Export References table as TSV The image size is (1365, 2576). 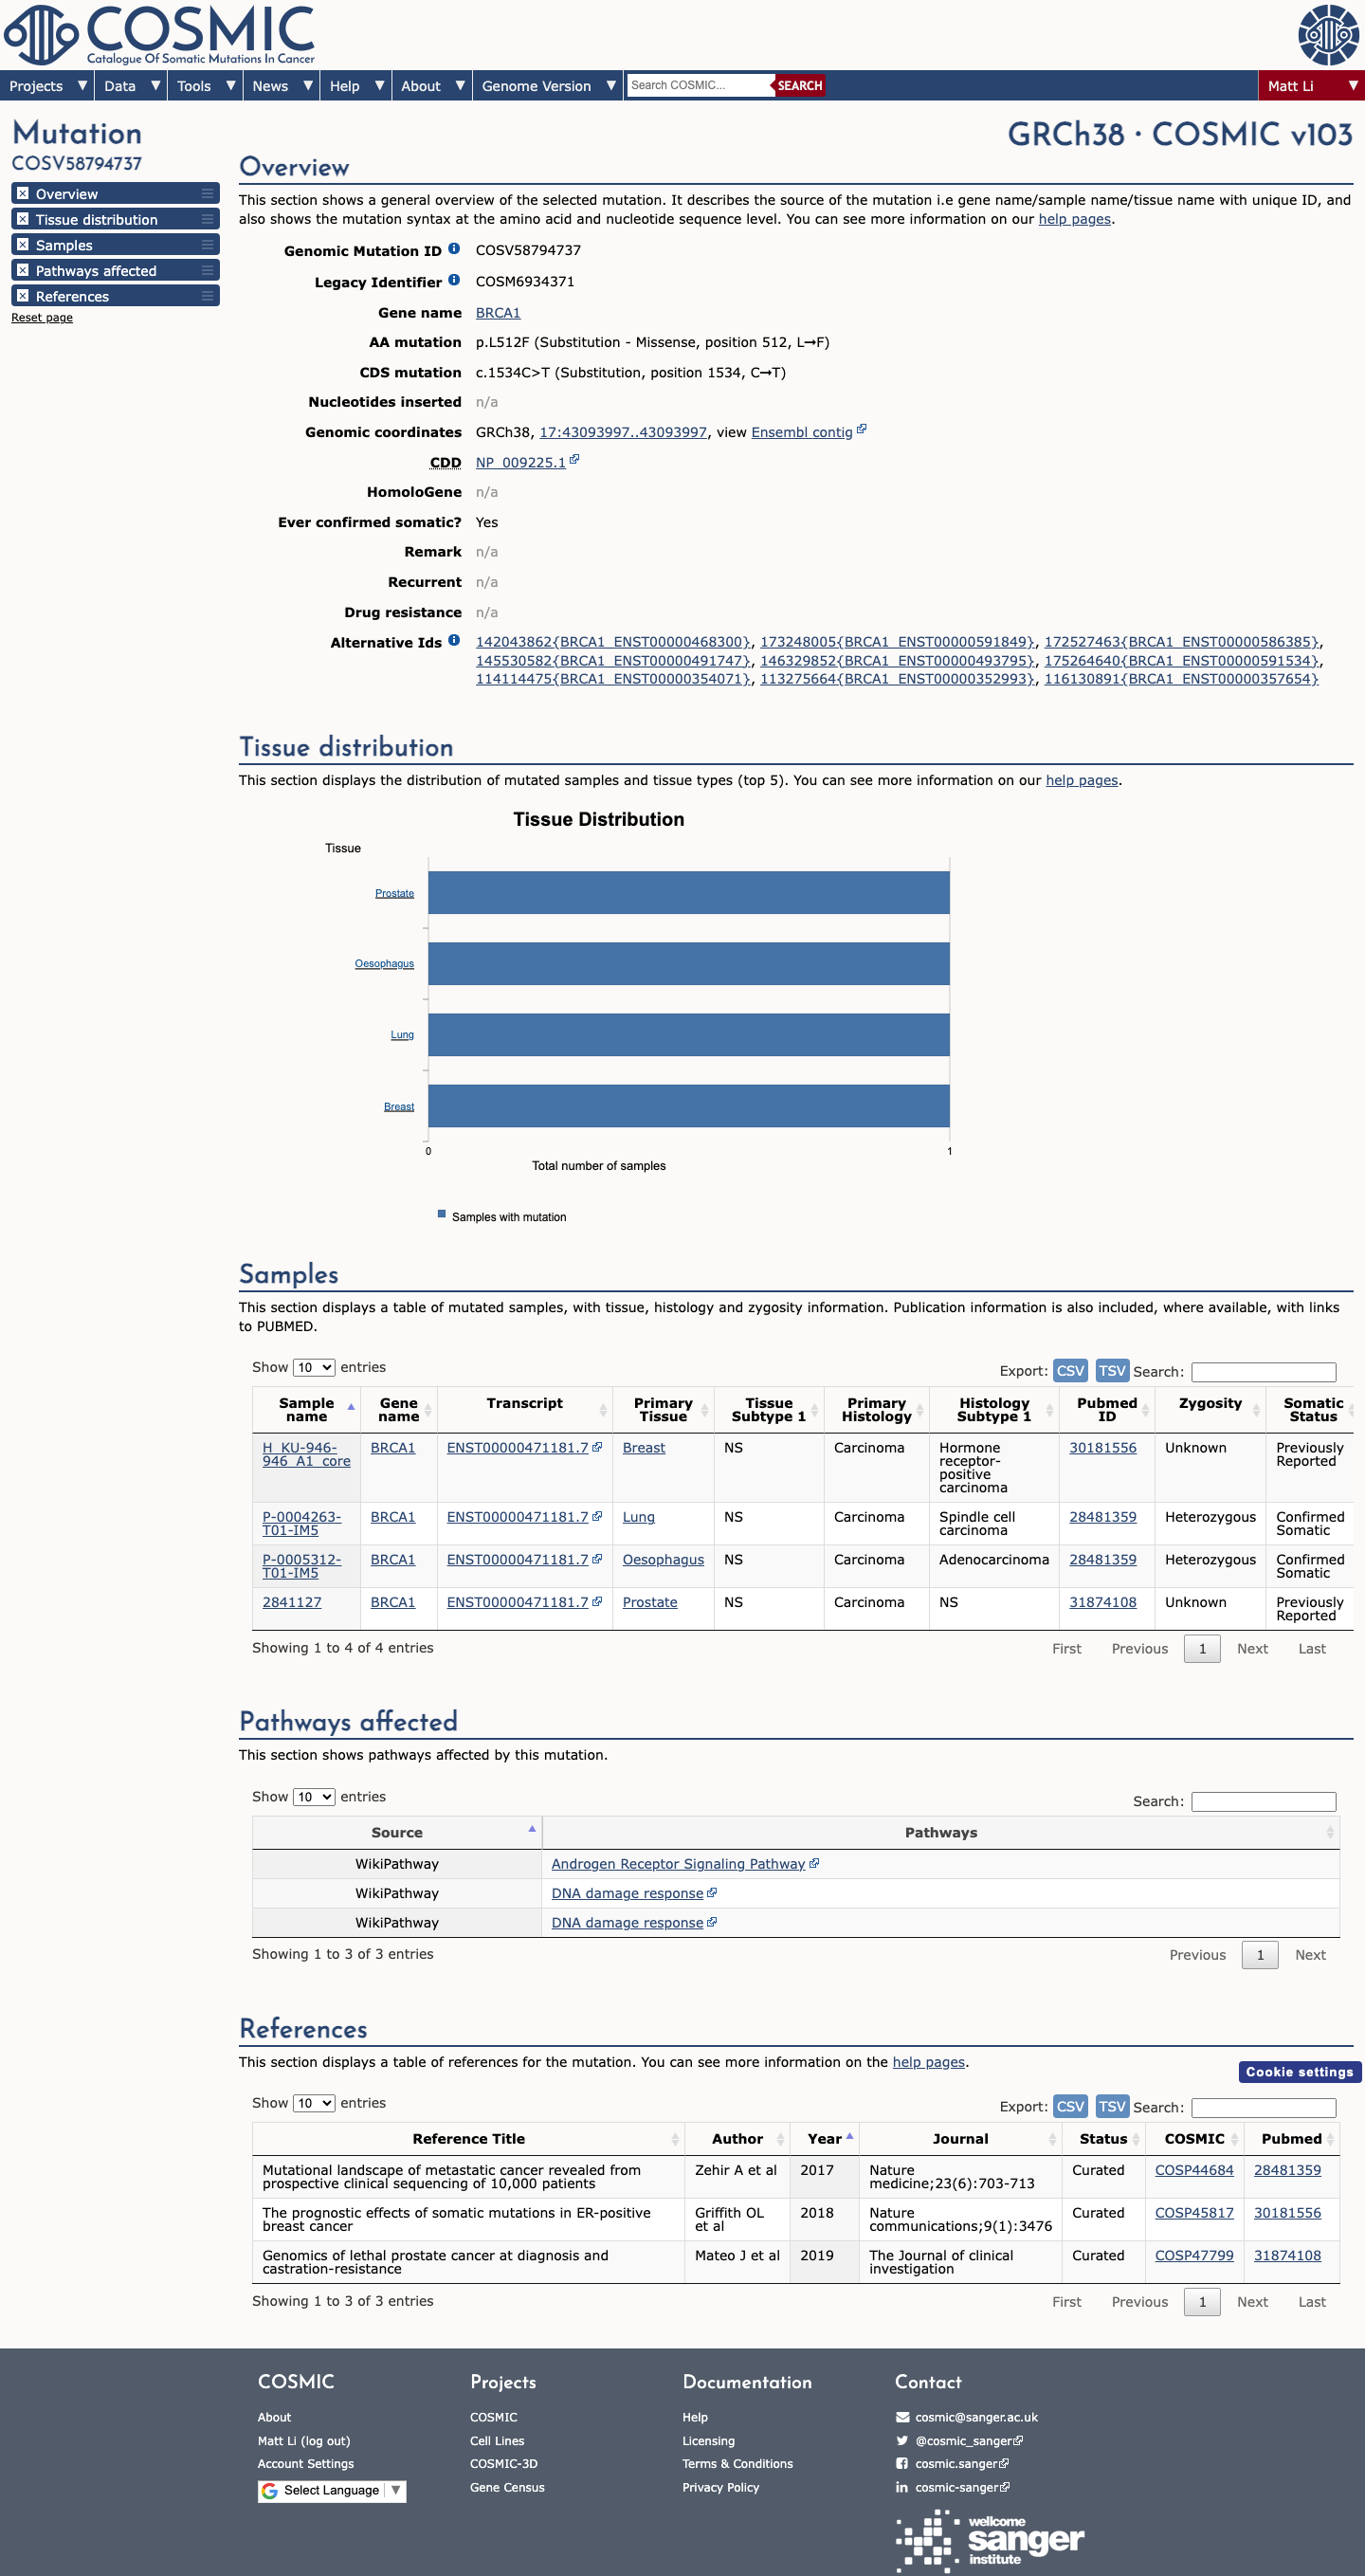pos(1112,2107)
